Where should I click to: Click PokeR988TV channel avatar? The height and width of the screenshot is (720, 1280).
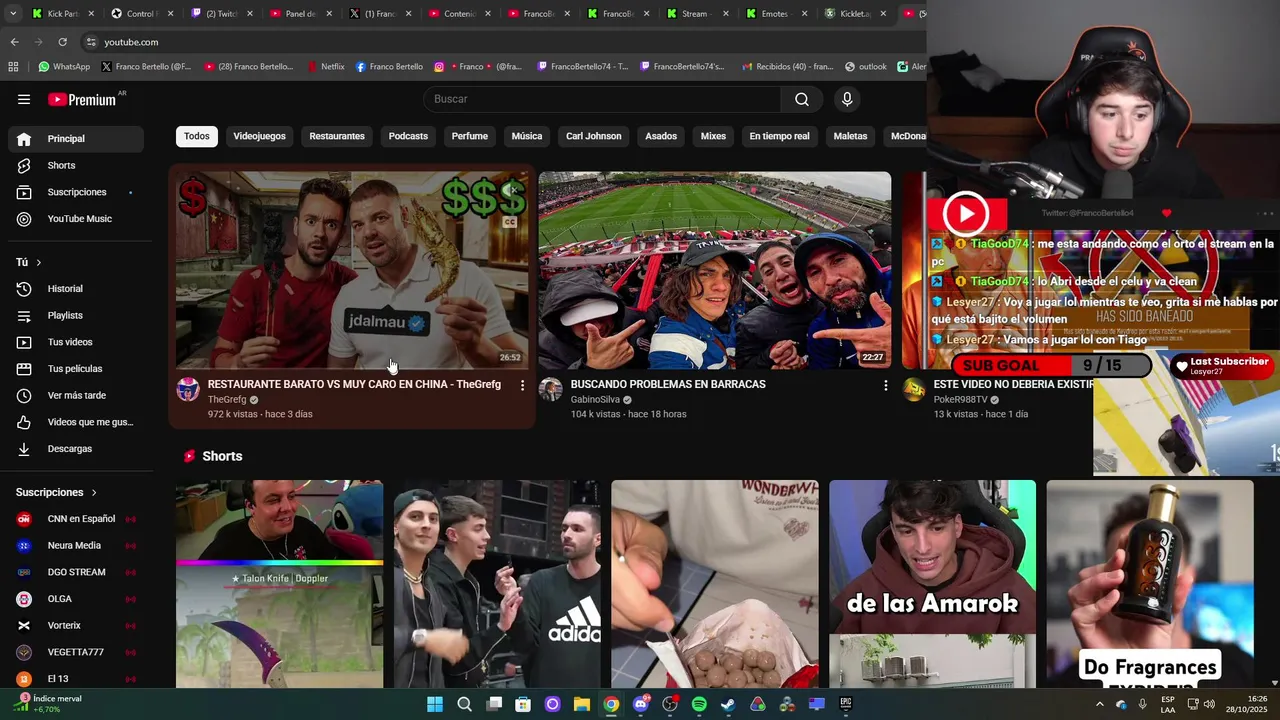[914, 390]
